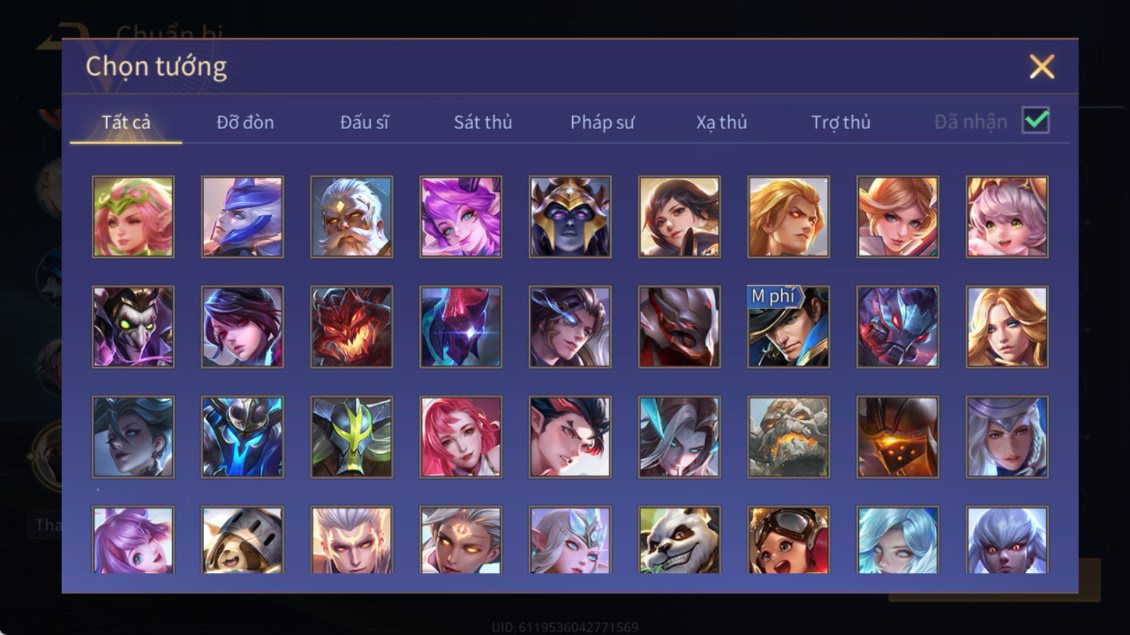Select the panda hero portrait
The height and width of the screenshot is (635, 1130).
(x=679, y=540)
